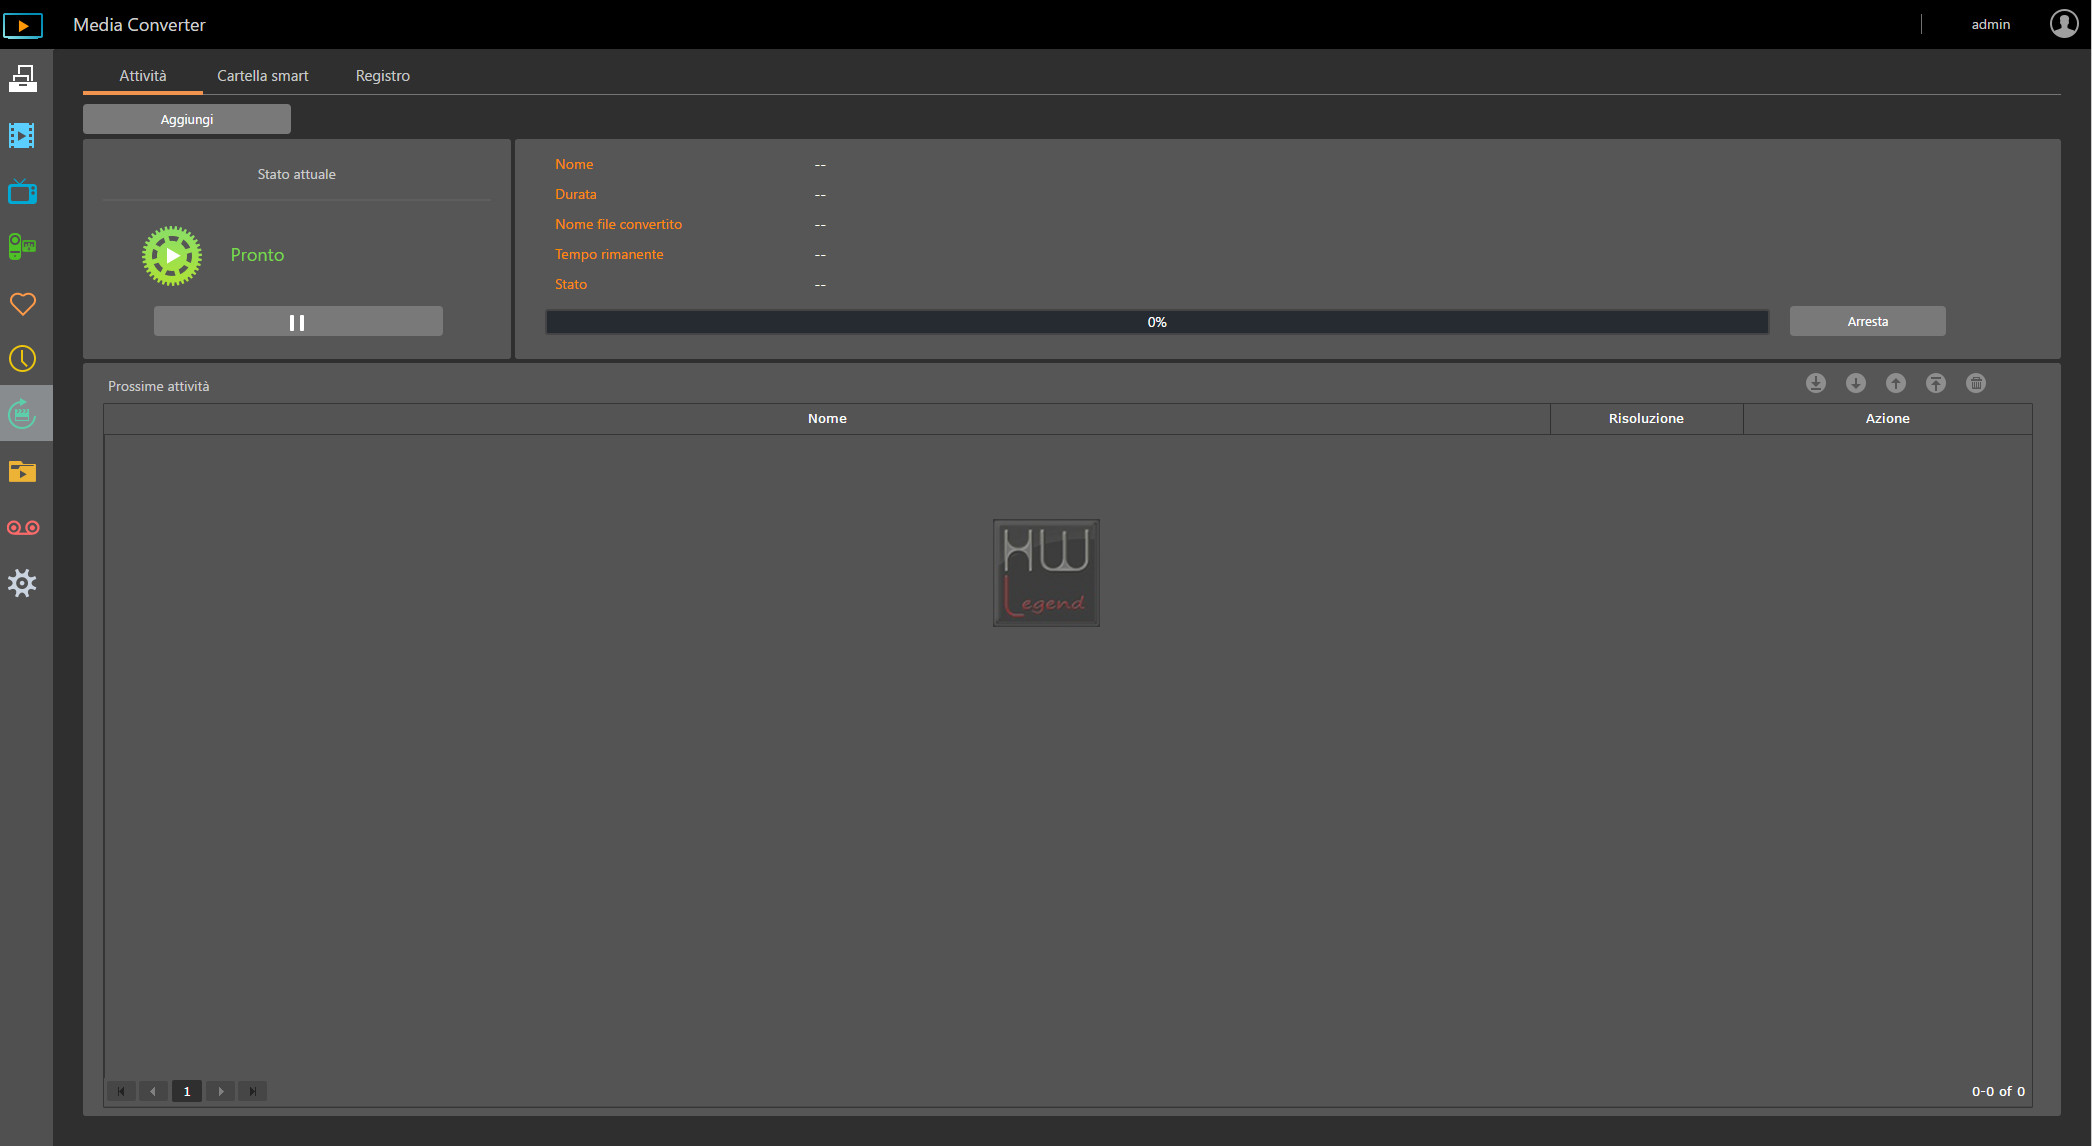Go to previous page of task list
This screenshot has width=2092, height=1146.
coord(153,1091)
